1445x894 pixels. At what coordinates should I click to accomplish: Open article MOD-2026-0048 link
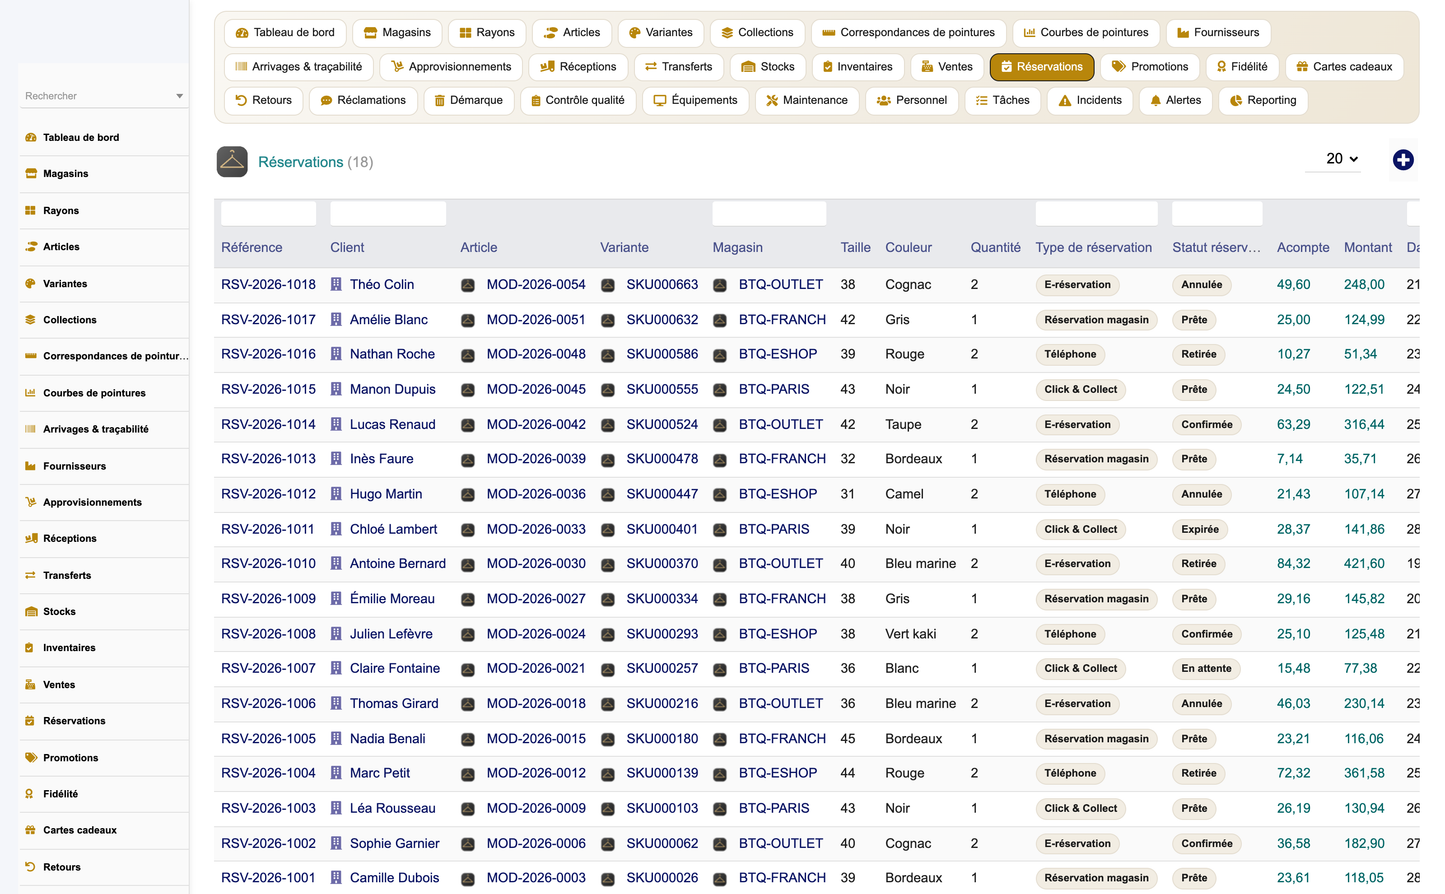(536, 354)
